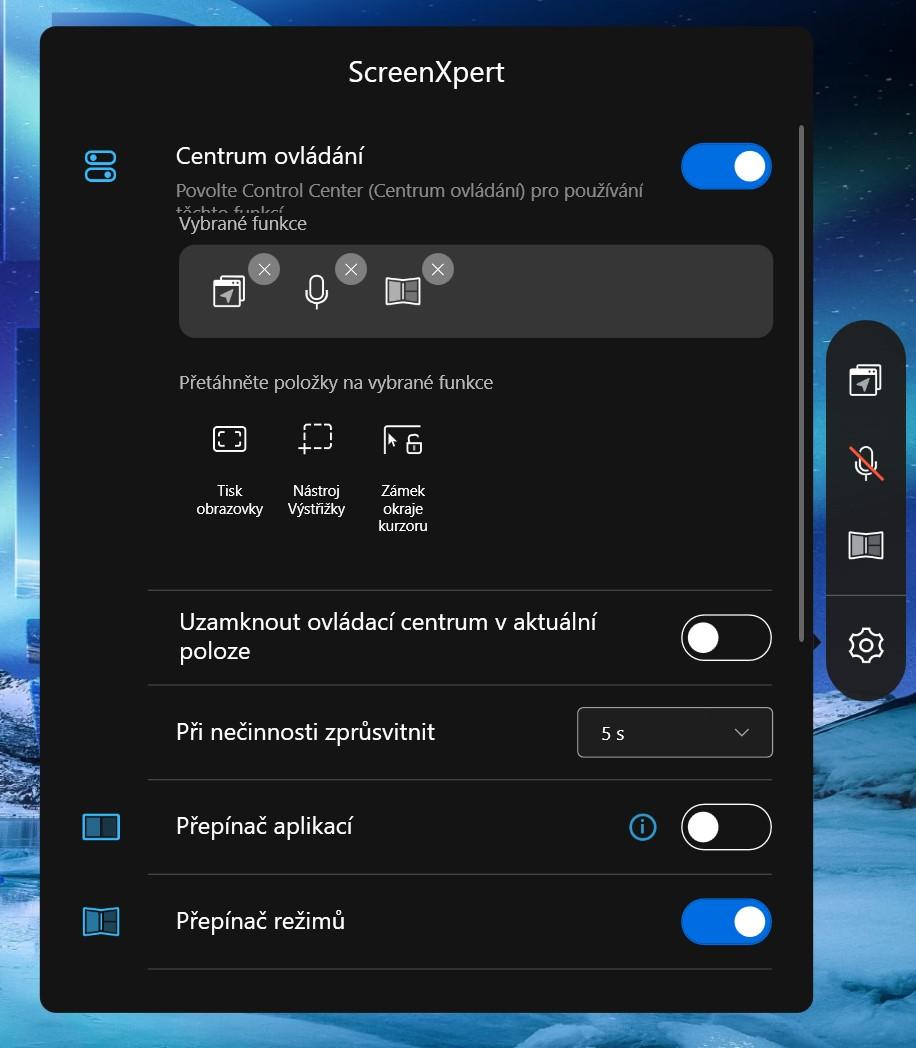Click the Přepínač režimů label

tap(261, 921)
